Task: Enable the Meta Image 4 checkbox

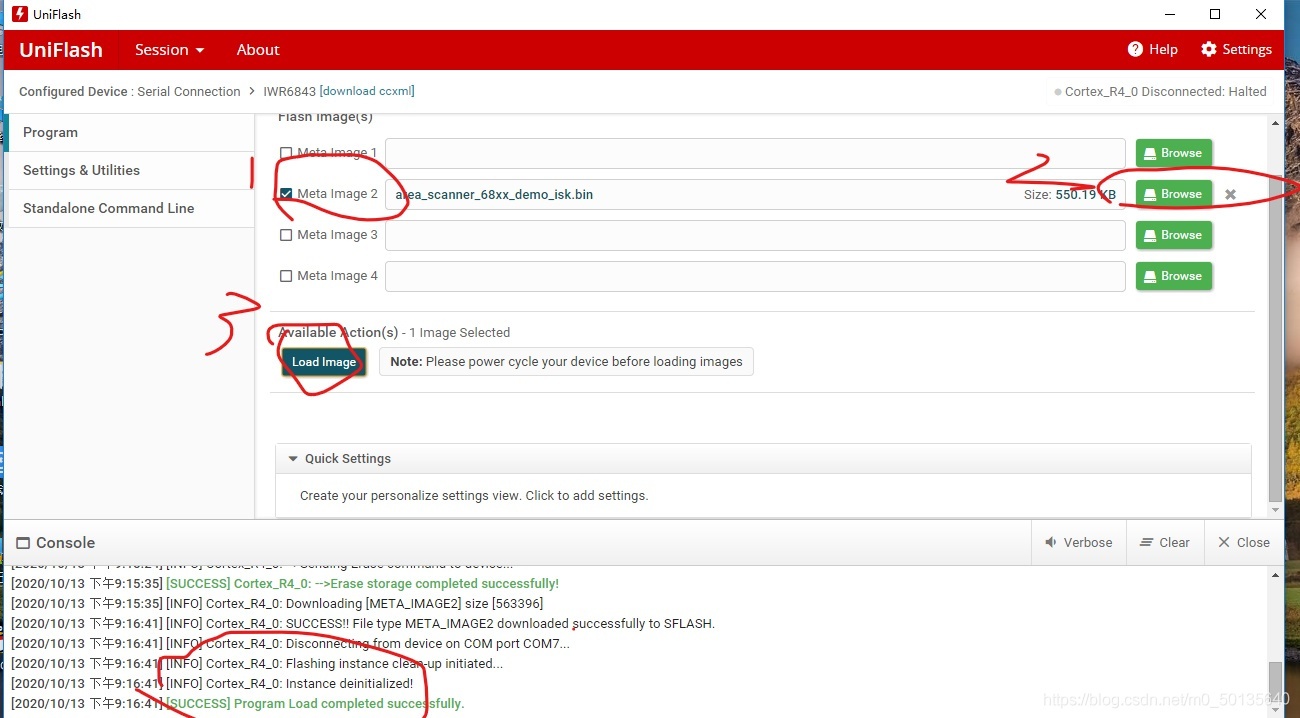Action: (x=286, y=276)
